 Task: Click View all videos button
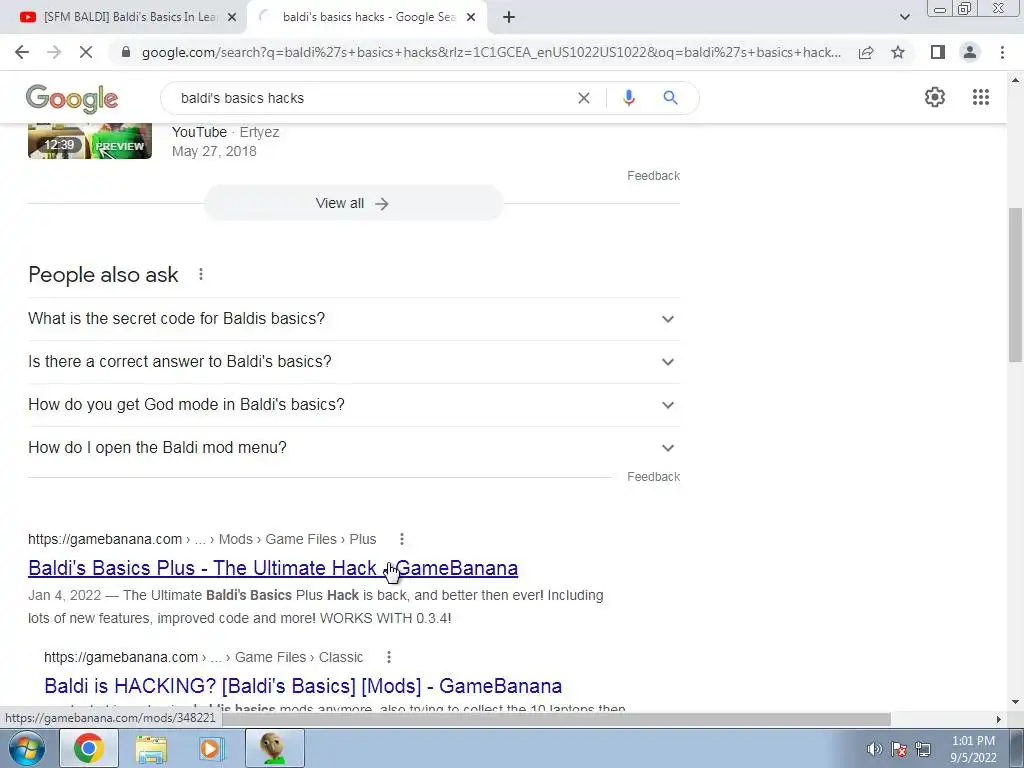click(x=353, y=203)
